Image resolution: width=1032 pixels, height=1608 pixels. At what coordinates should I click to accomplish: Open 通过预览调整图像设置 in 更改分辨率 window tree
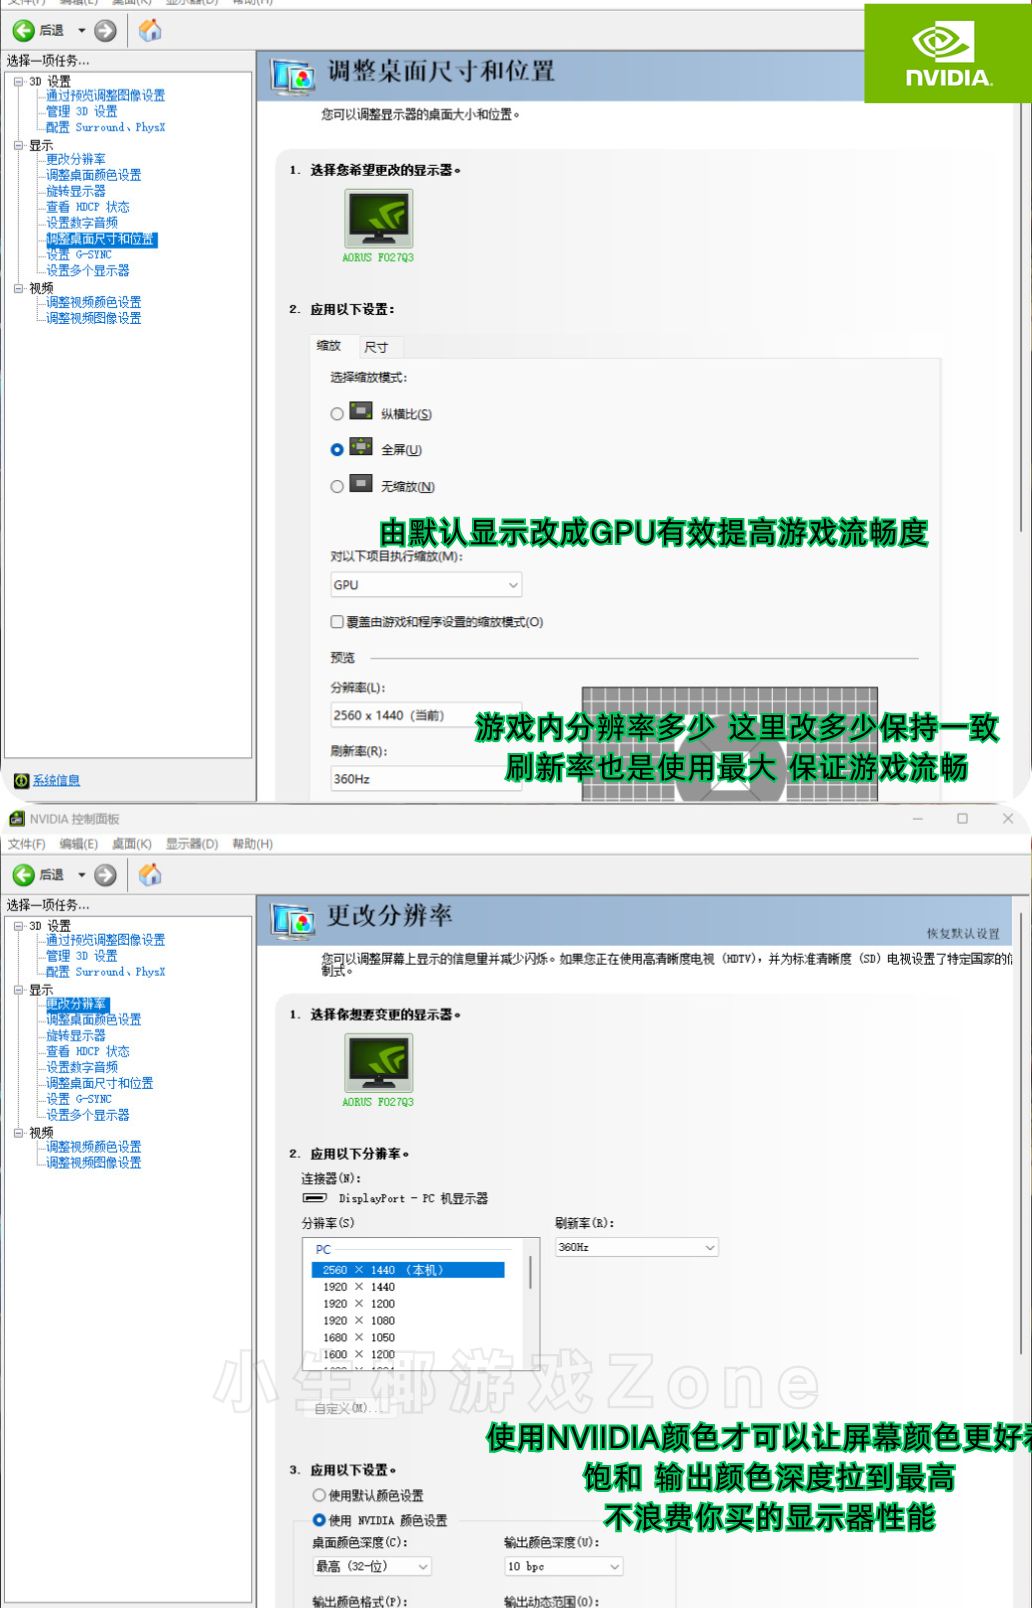(x=105, y=940)
